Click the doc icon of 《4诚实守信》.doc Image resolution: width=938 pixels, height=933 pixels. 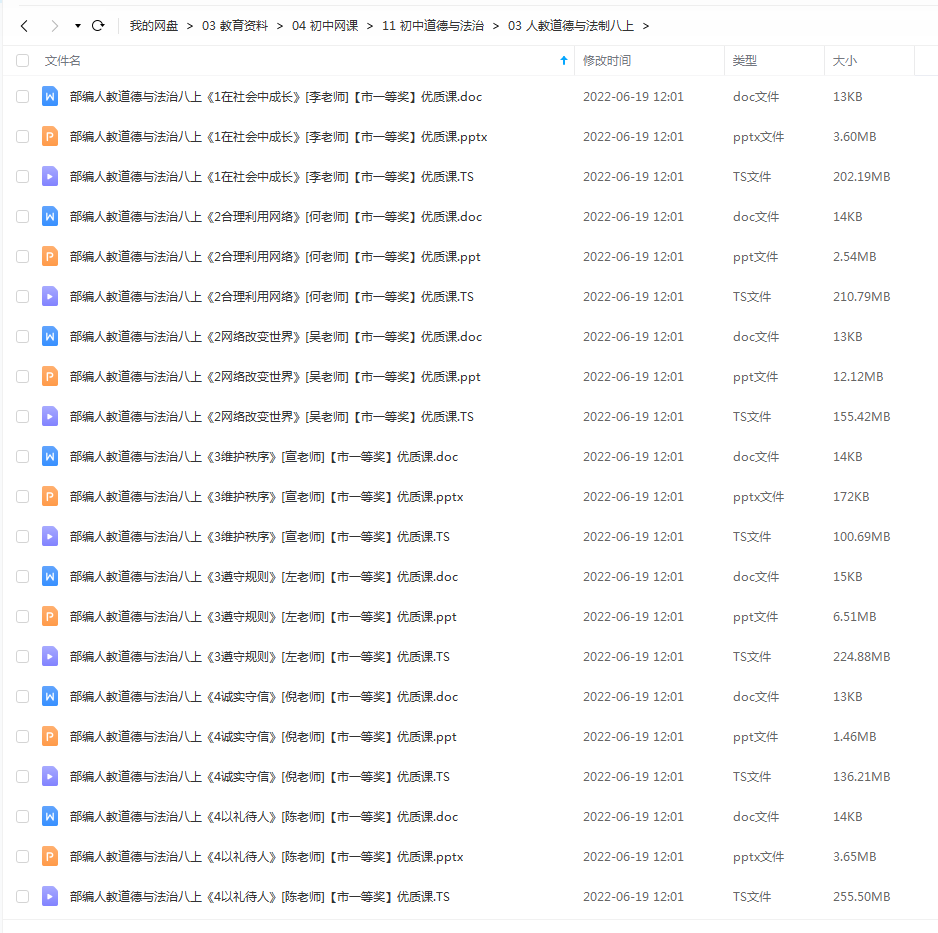coord(49,696)
